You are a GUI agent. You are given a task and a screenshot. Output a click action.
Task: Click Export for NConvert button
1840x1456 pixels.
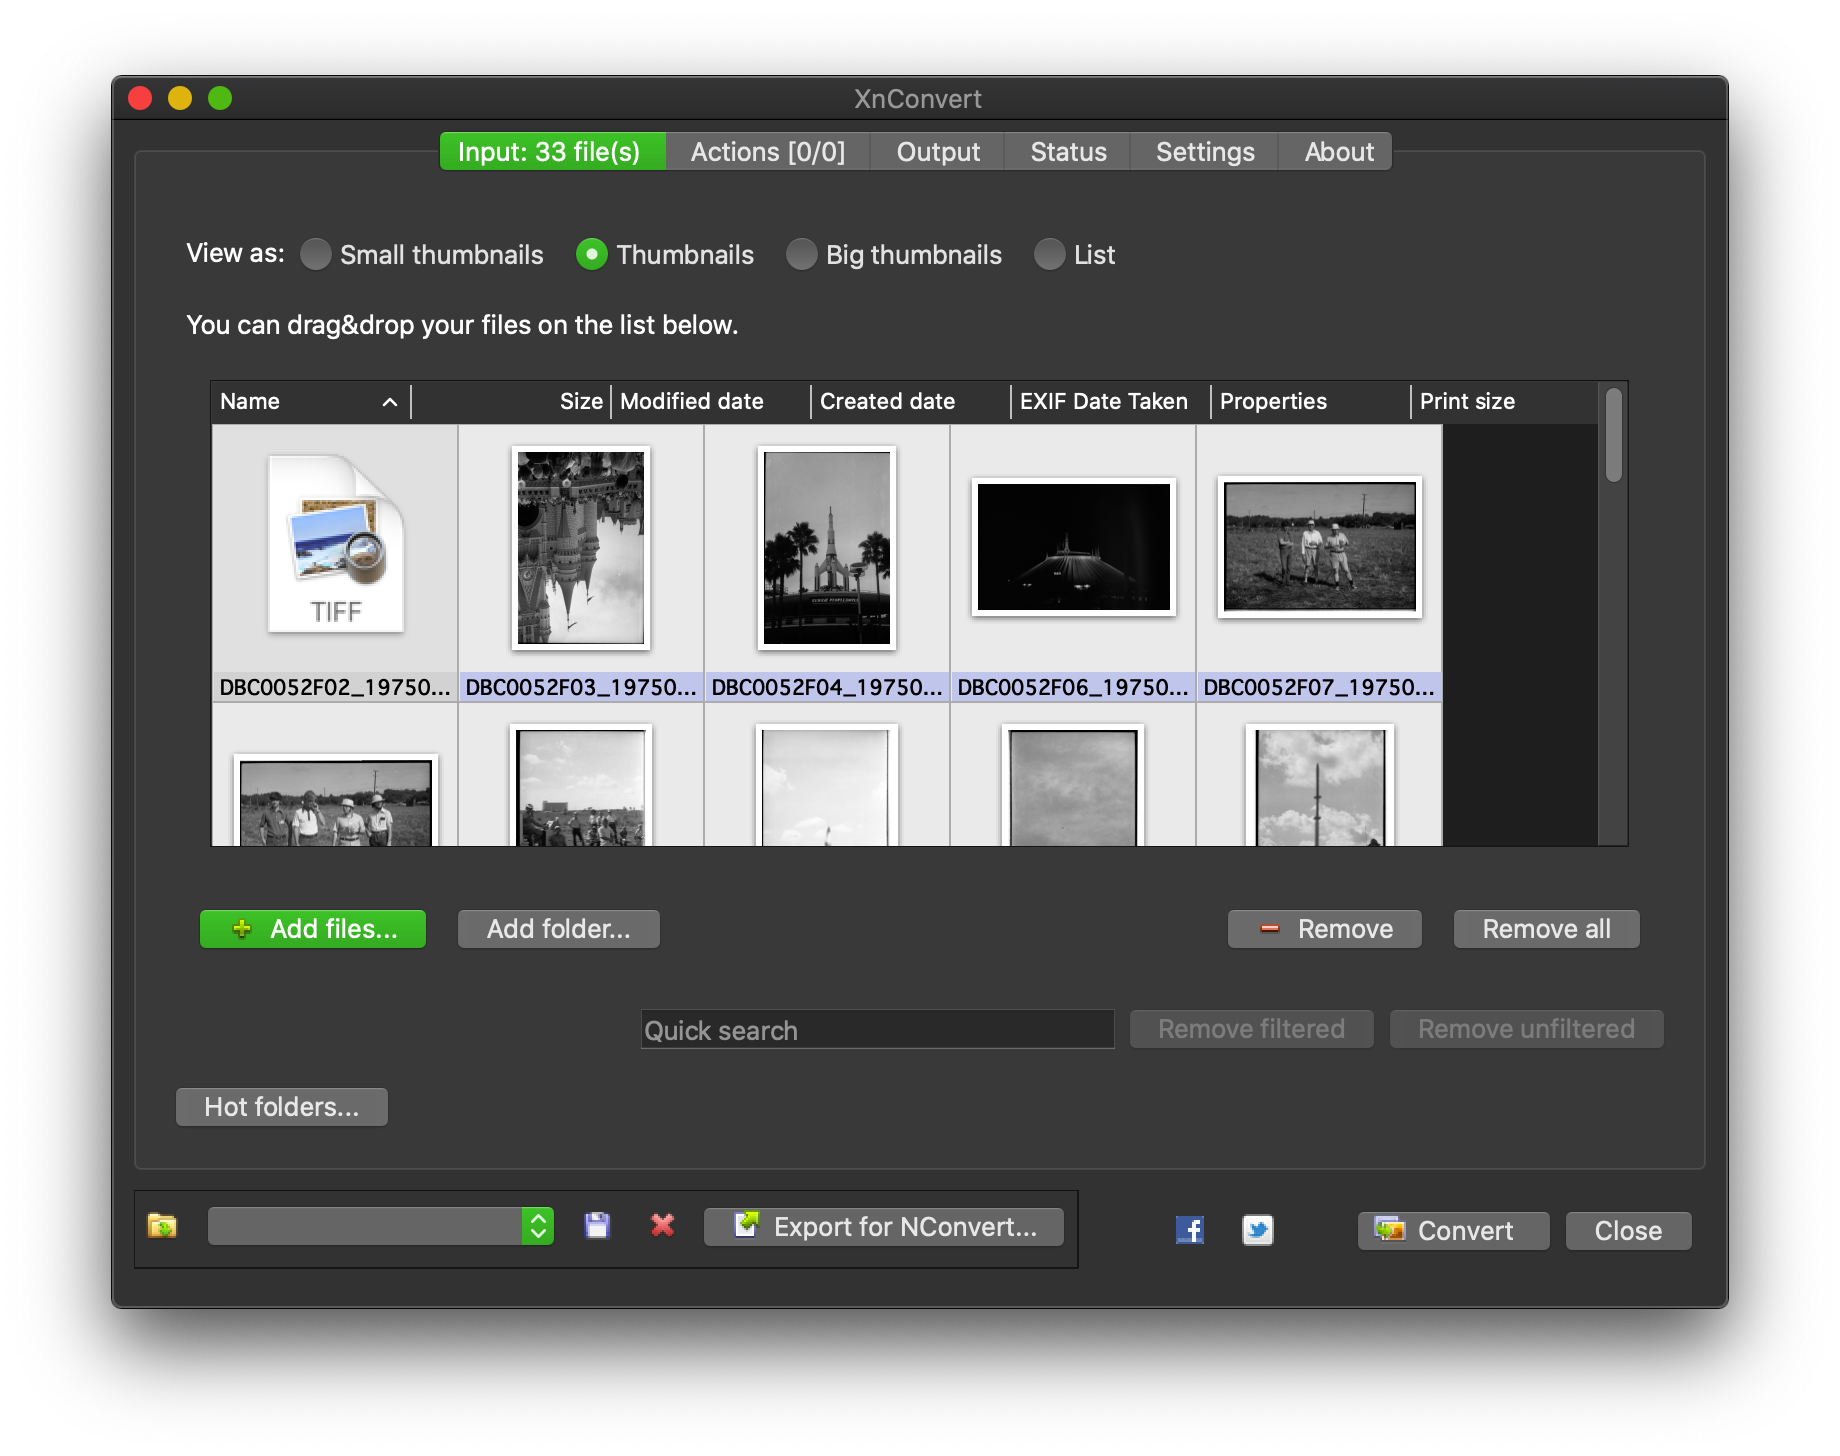(x=884, y=1227)
